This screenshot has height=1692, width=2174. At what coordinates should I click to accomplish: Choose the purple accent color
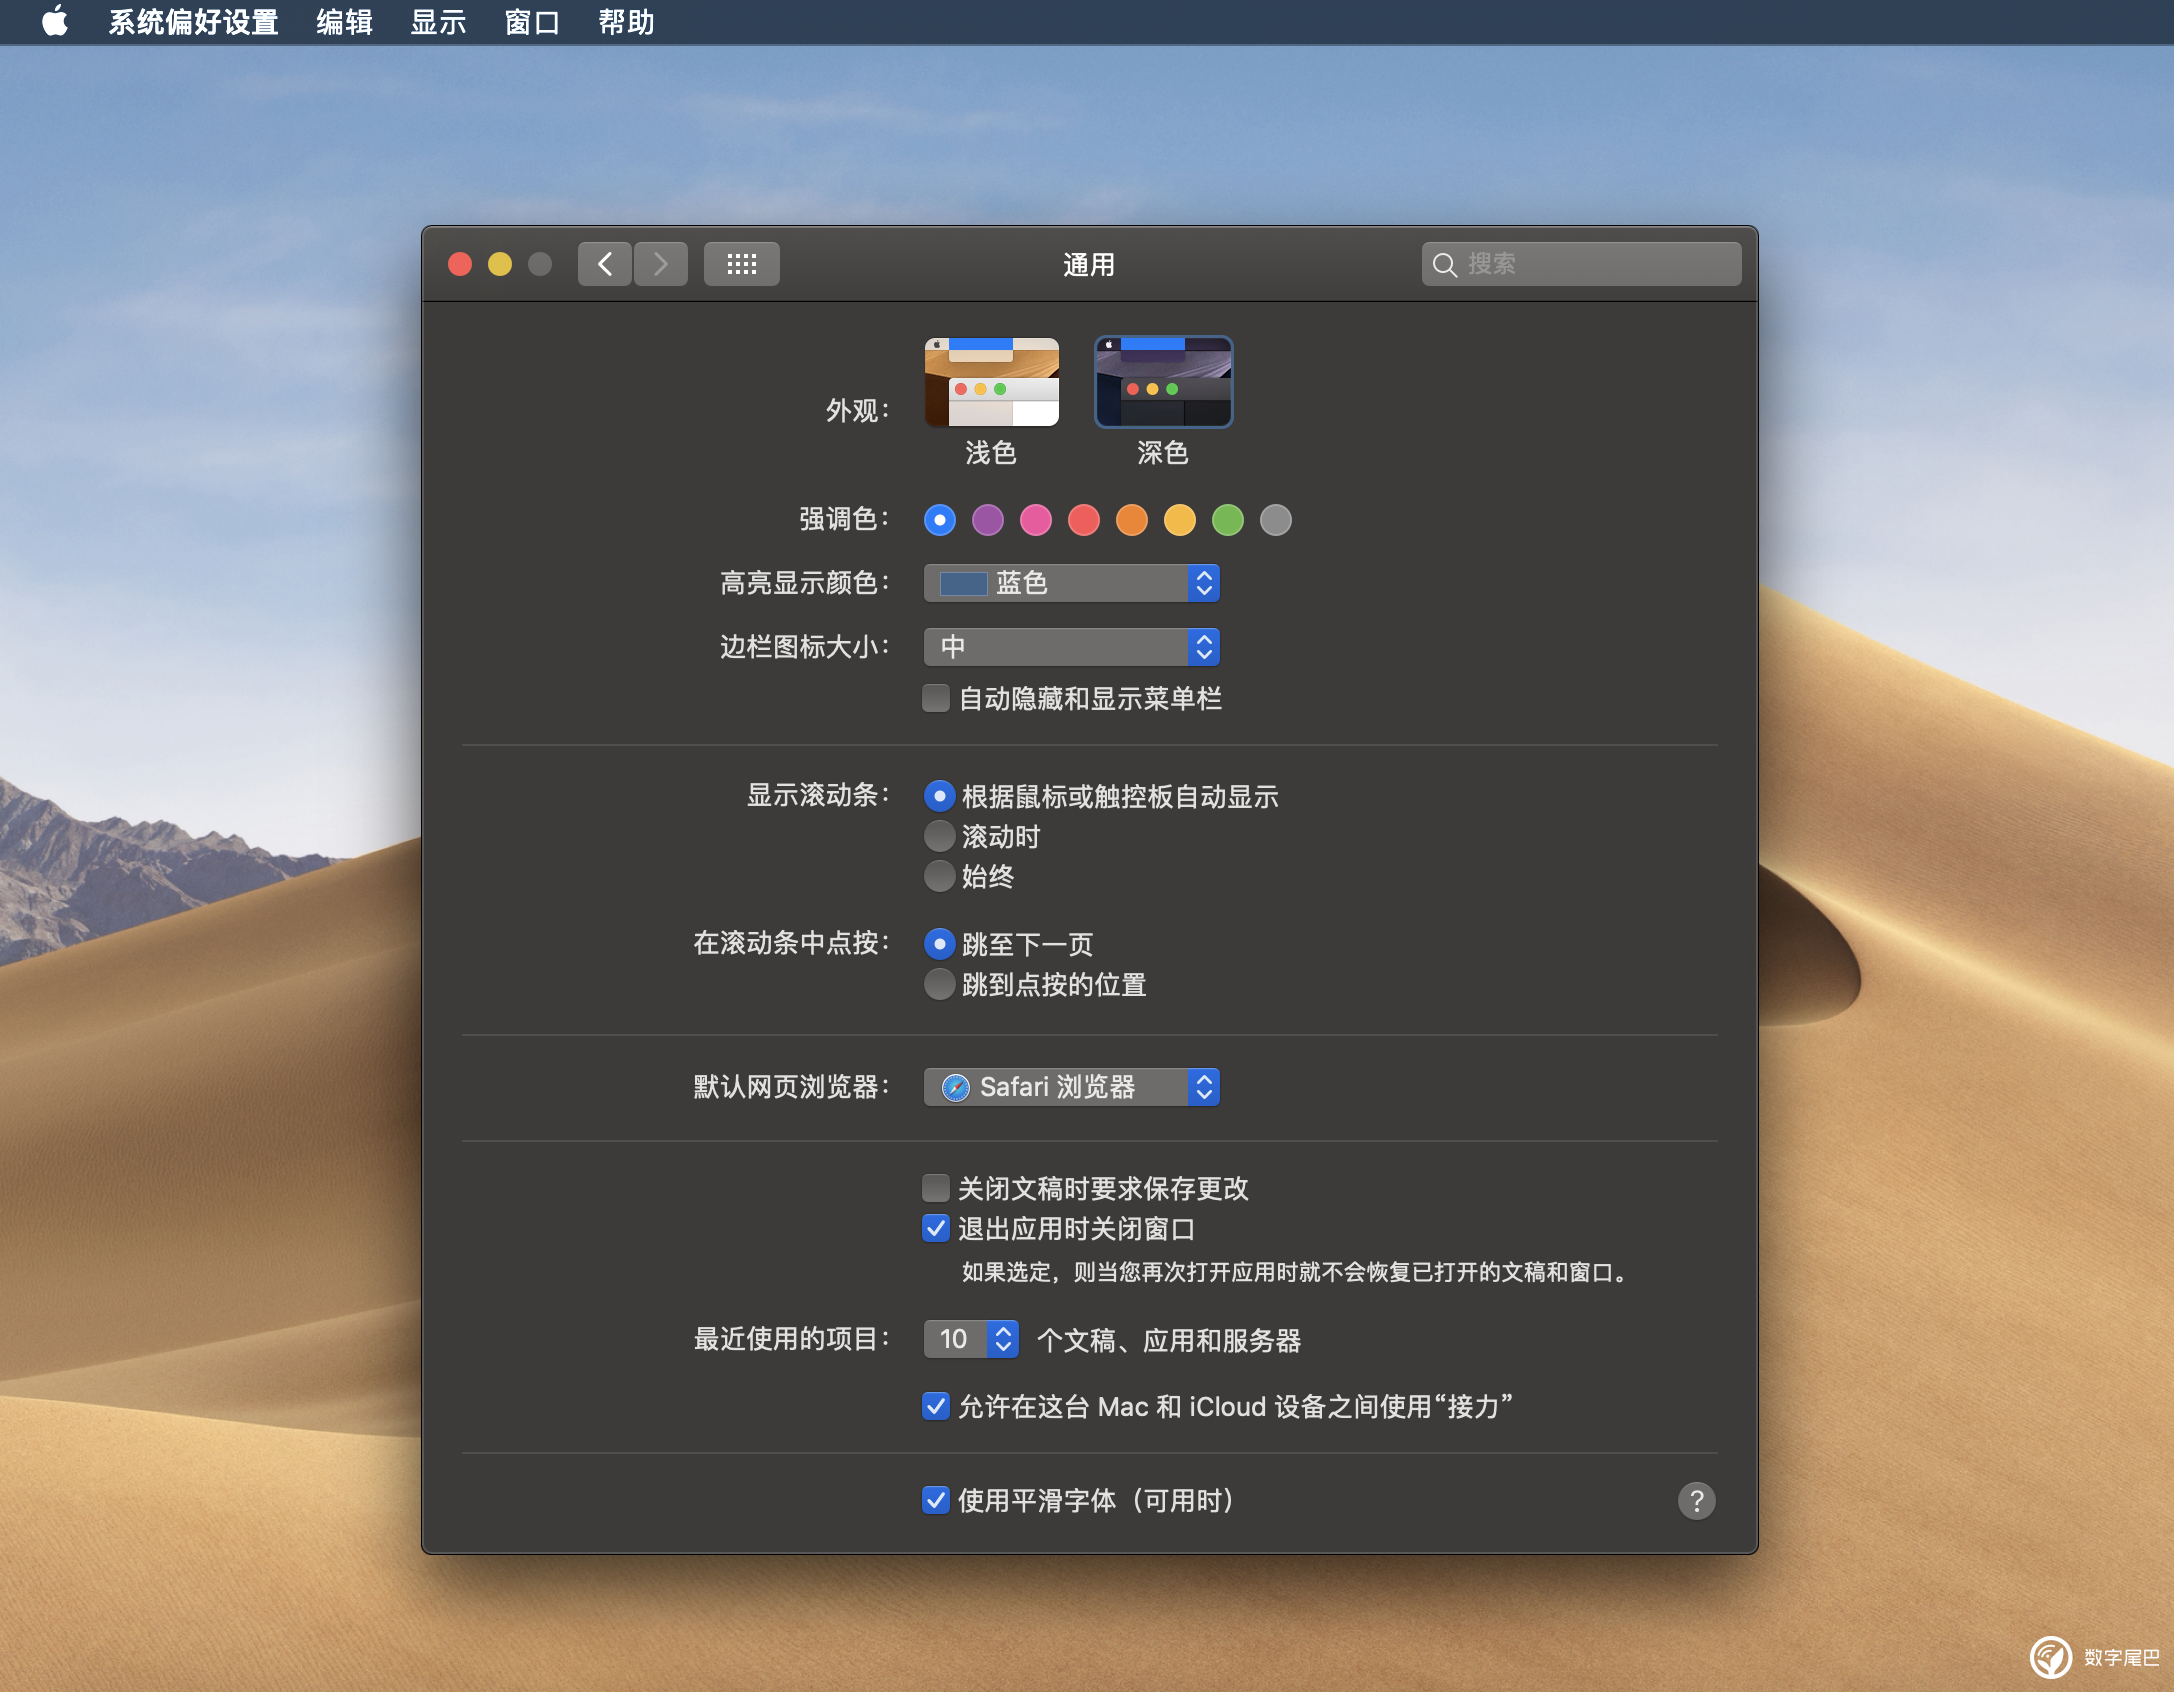988,520
